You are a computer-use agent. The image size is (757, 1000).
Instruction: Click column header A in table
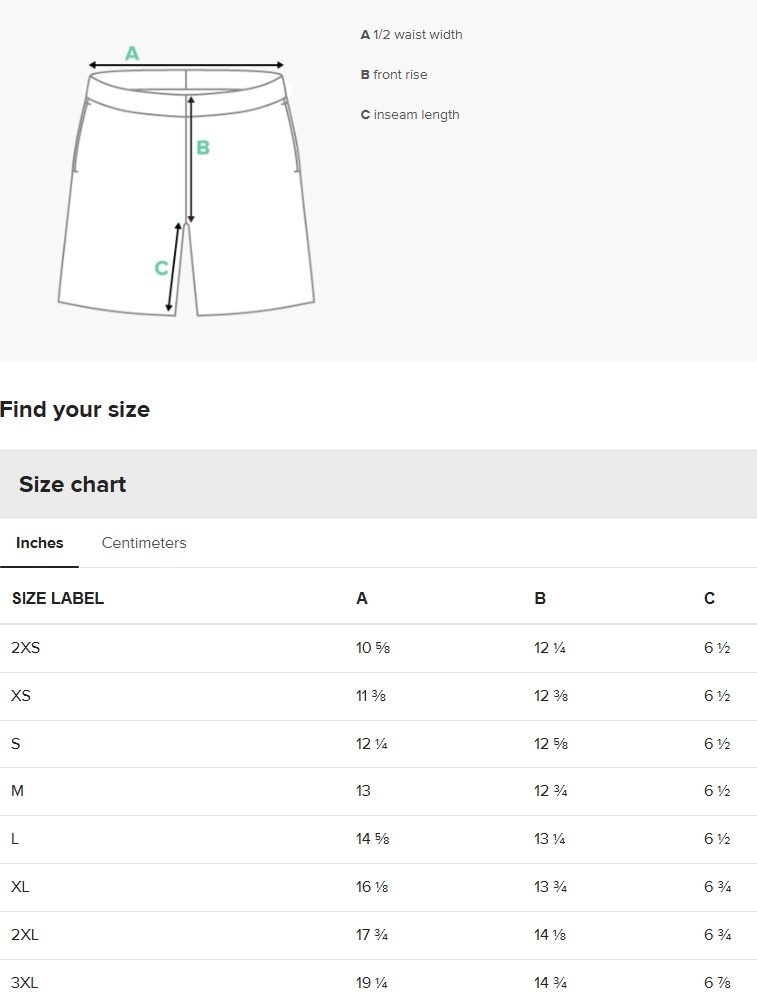pyautogui.click(x=362, y=598)
